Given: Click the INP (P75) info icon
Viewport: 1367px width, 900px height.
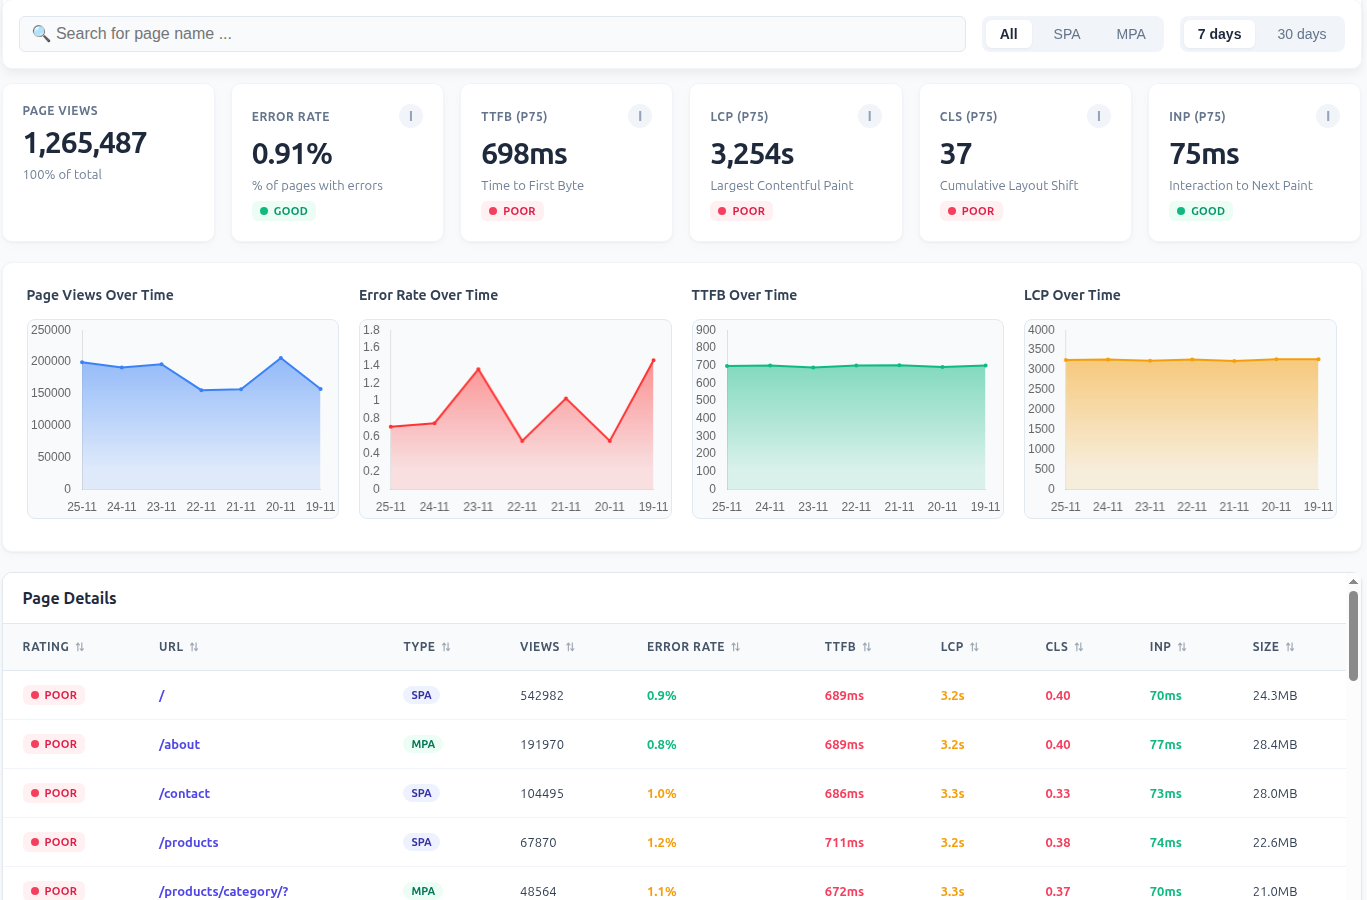Looking at the screenshot, I should coord(1327,116).
